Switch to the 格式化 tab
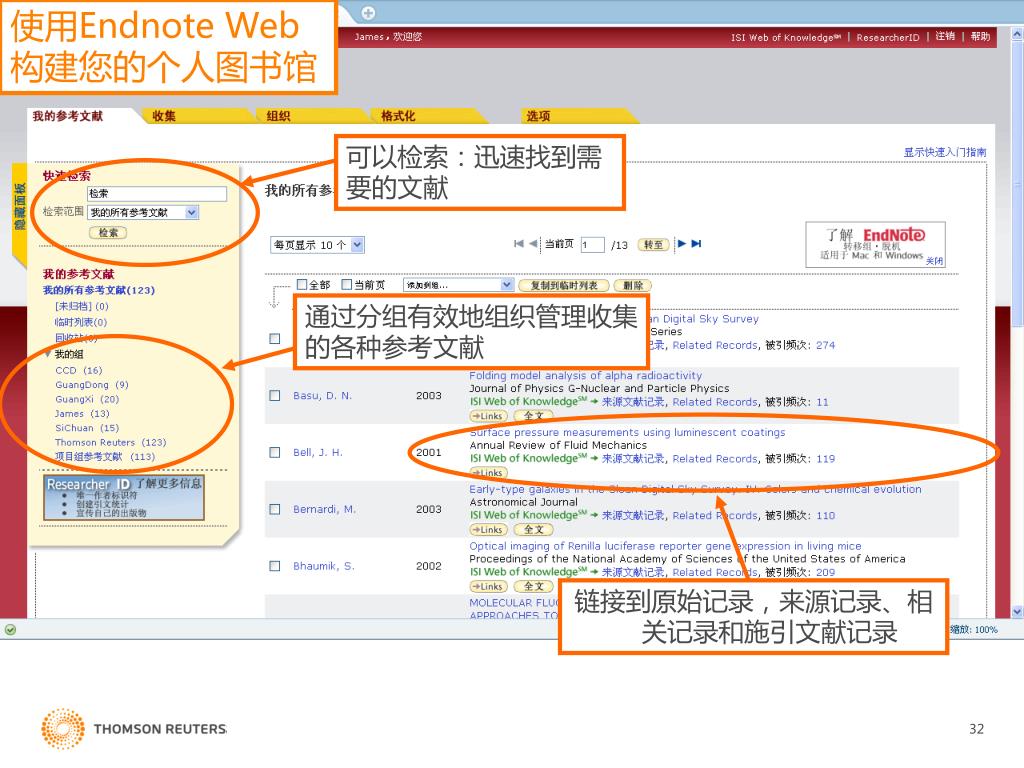This screenshot has height=768, width=1024. tap(398, 116)
